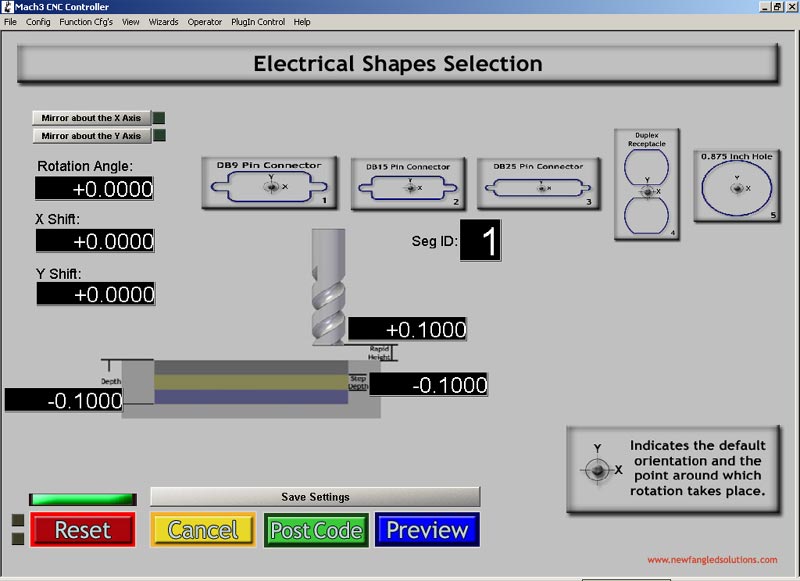800x581 pixels.
Task: Click the Save Settings button
Action: pyautogui.click(x=315, y=497)
